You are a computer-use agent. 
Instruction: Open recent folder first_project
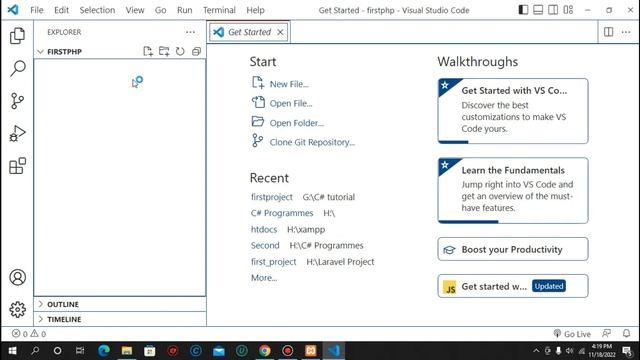273,262
